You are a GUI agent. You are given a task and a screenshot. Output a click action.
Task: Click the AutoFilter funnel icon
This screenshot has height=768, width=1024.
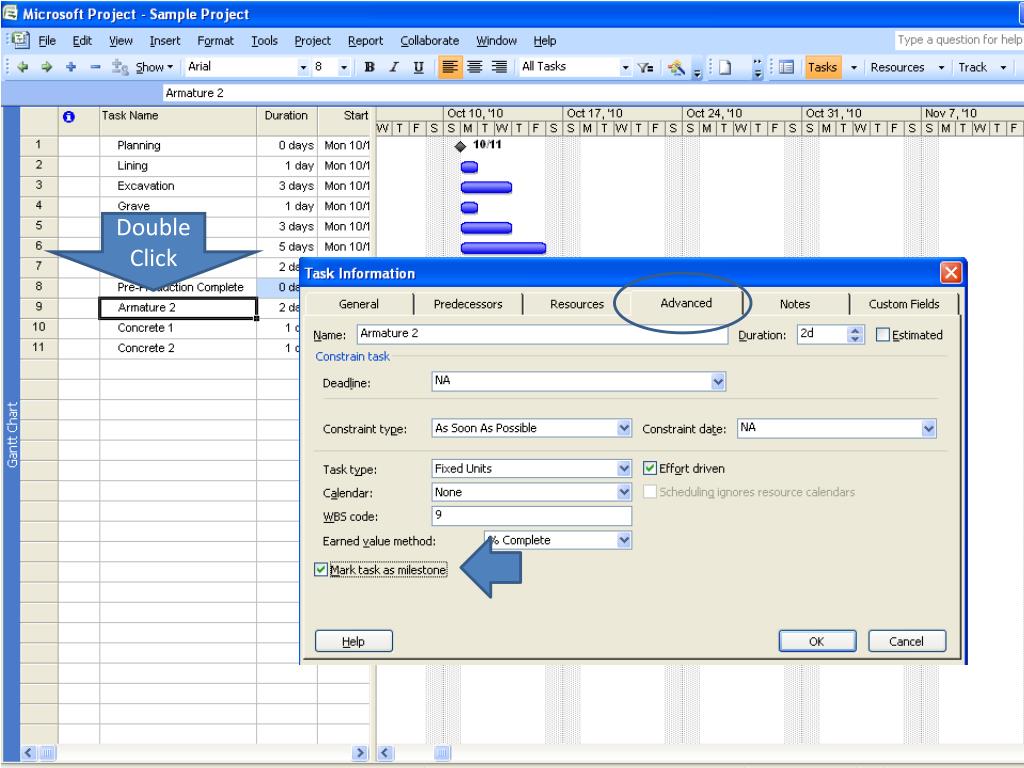coord(645,67)
